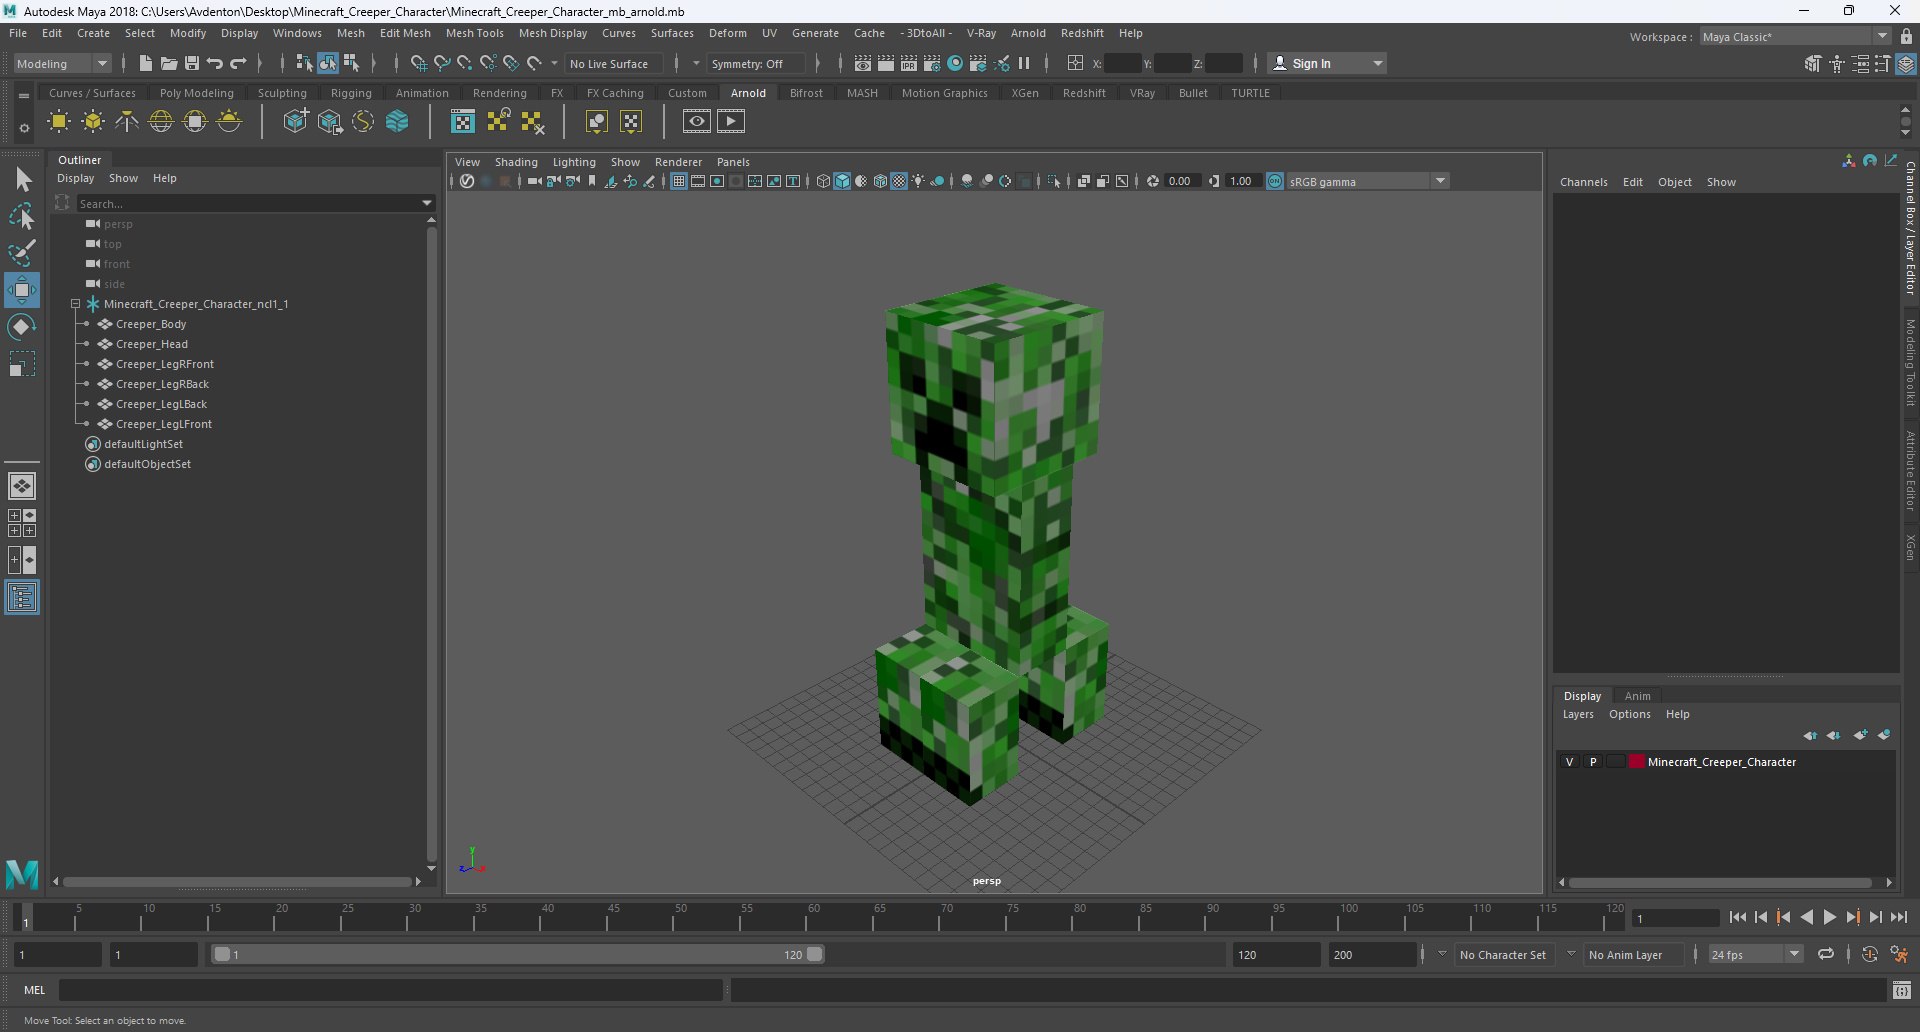1920x1032 pixels.
Task: Click range slider start handle
Action: pos(222,954)
